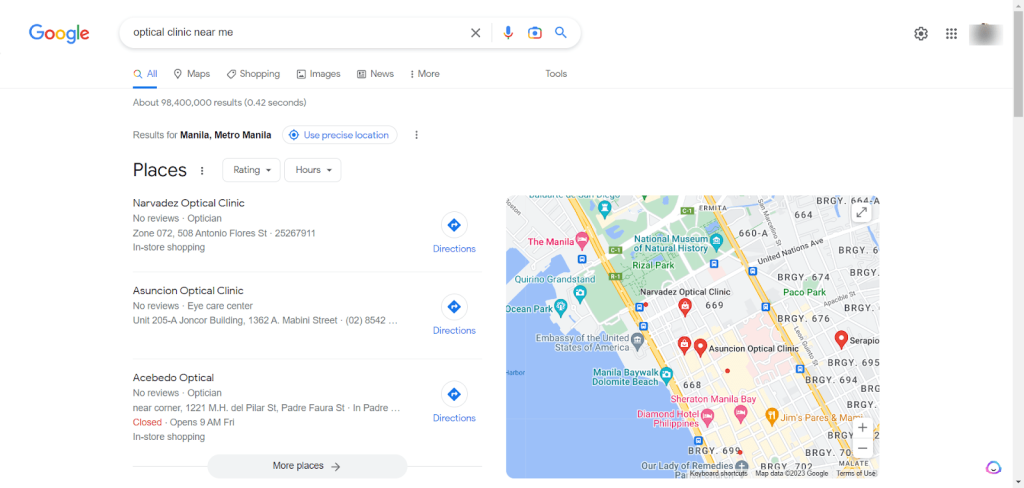Click Use precise location button
The height and width of the screenshot is (488, 1024).
(340, 135)
